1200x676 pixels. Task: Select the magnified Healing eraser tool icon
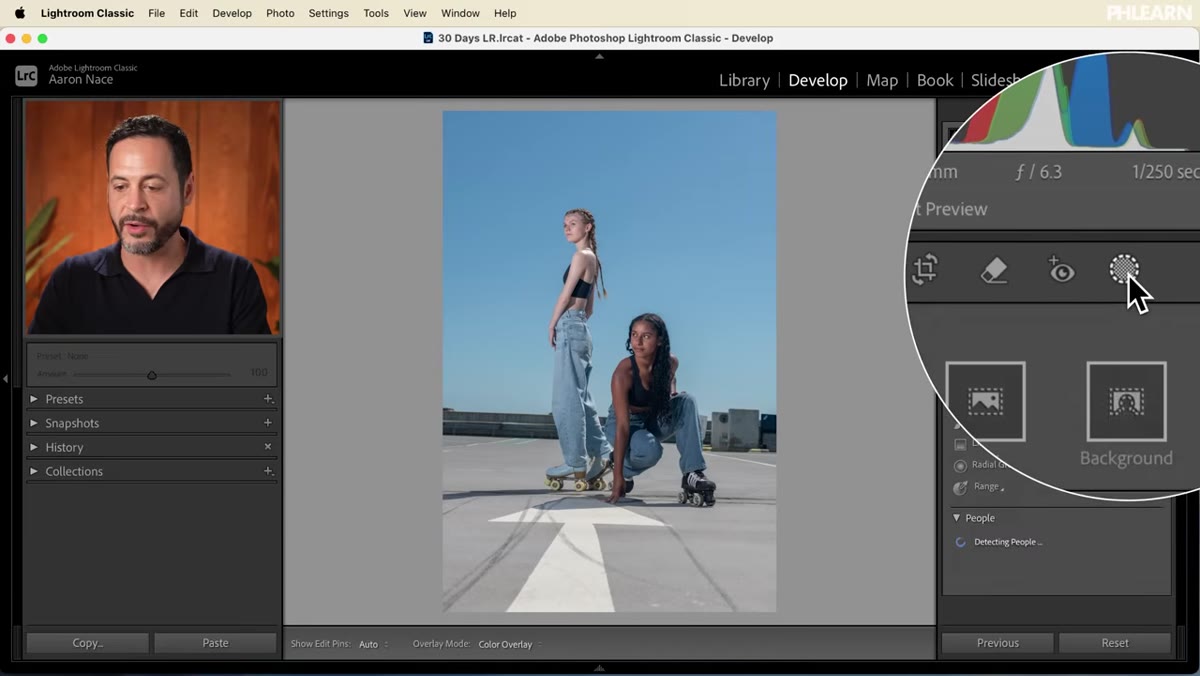tap(993, 270)
